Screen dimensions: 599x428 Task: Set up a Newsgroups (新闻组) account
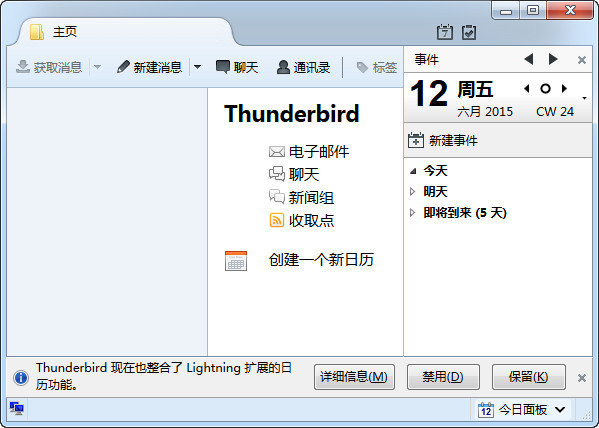pos(301,198)
